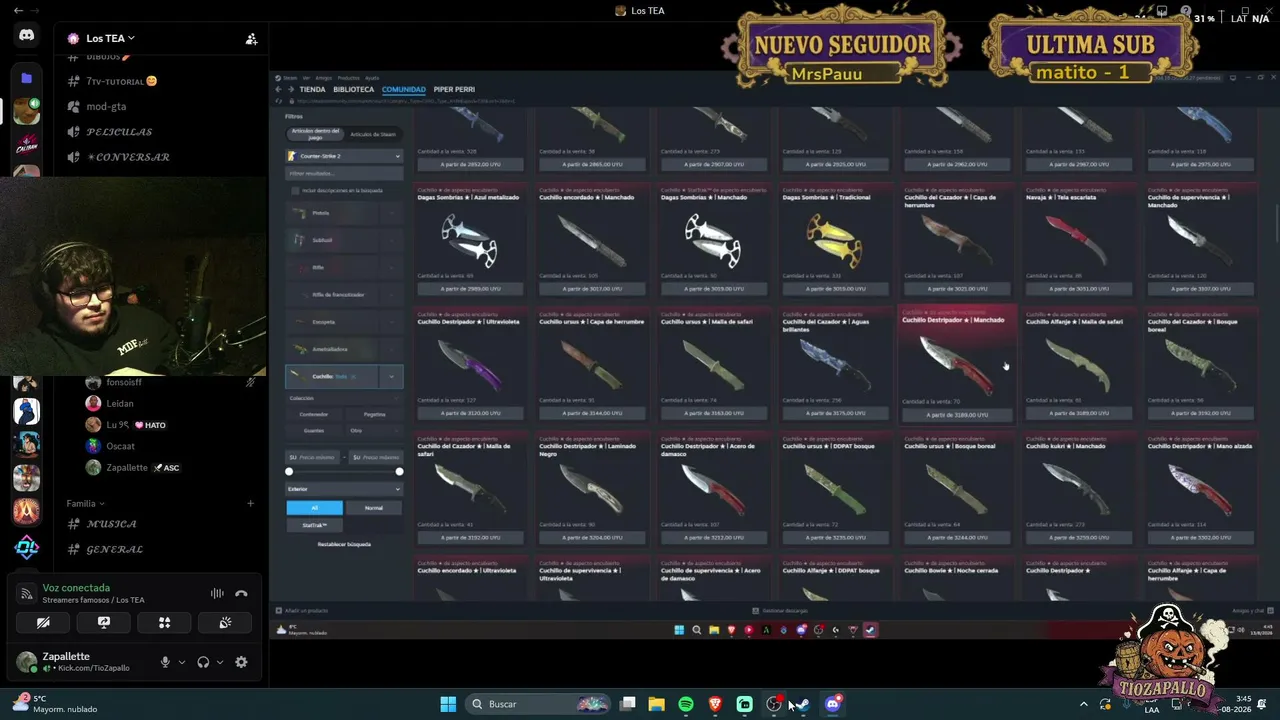Invite people icon next to Los TEA
1280x720 pixels.
pos(251,39)
